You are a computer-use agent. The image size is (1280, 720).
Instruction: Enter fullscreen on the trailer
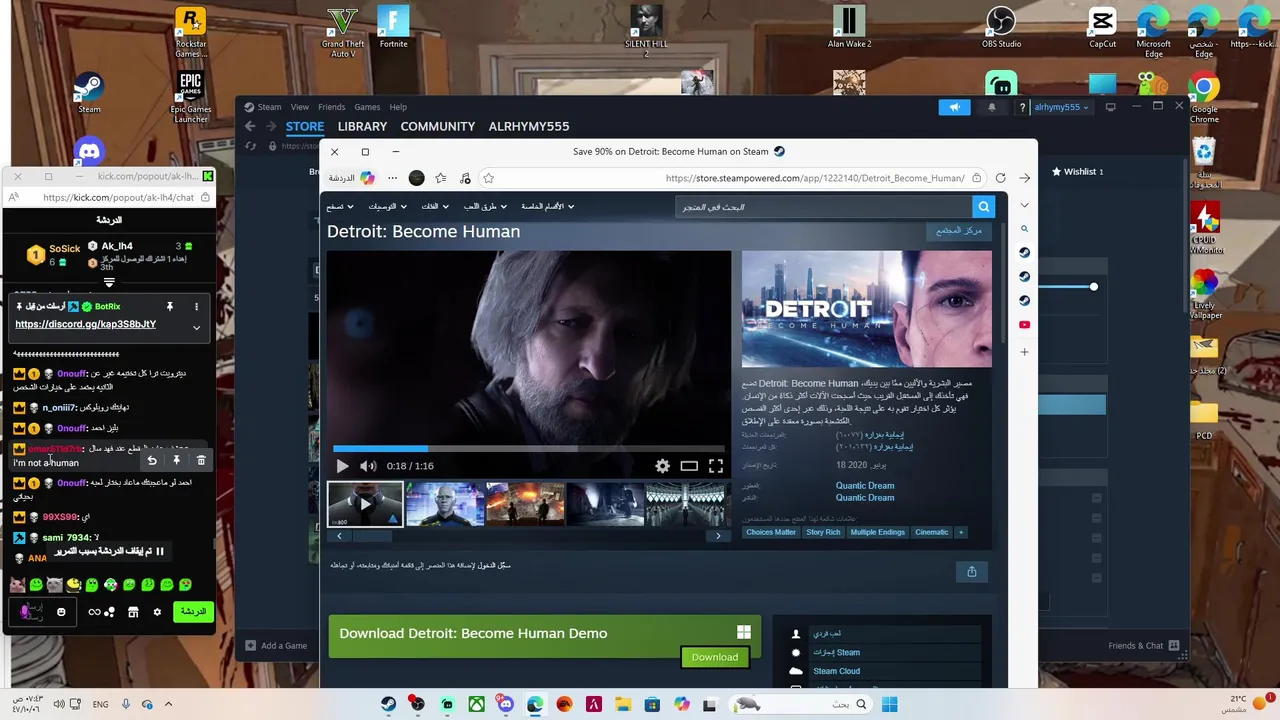coord(716,466)
